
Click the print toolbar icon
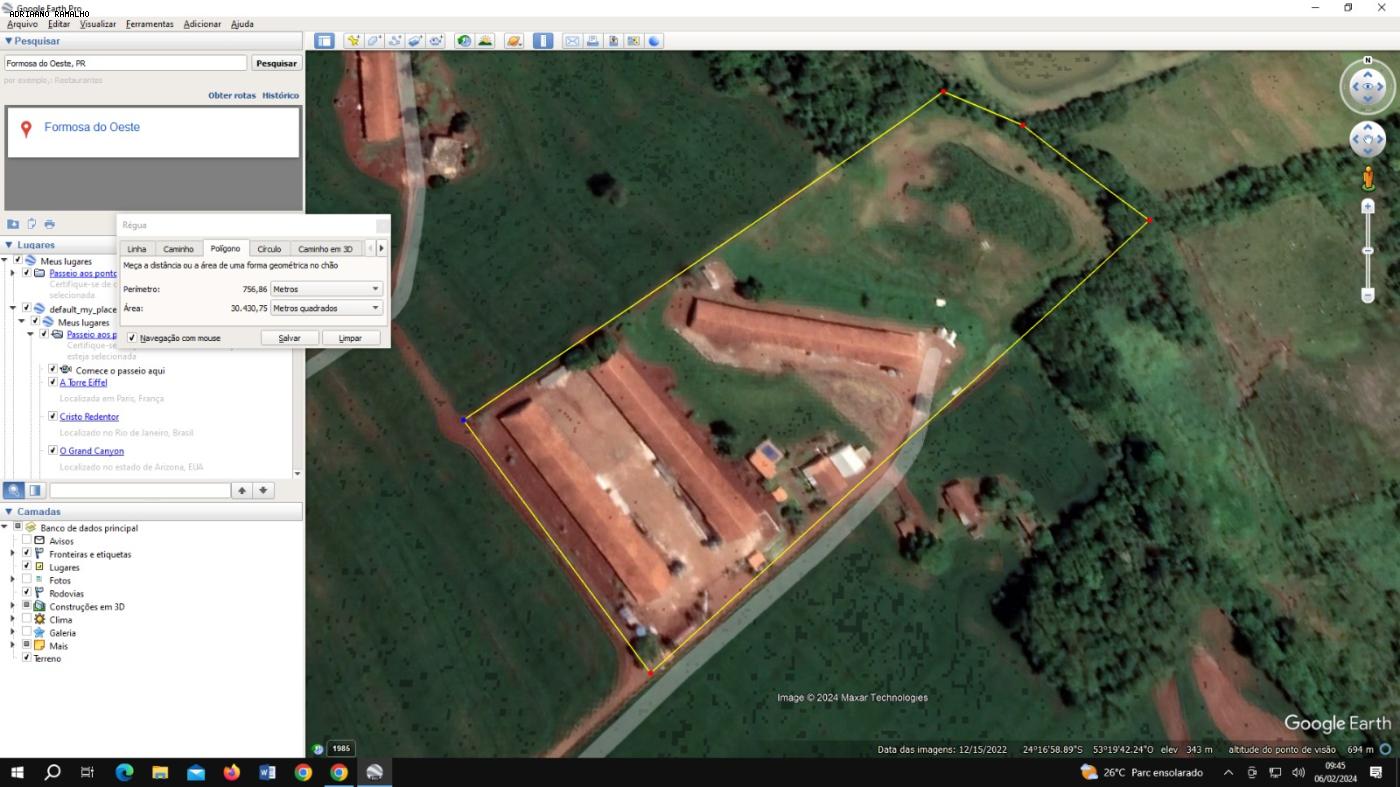pyautogui.click(x=593, y=41)
